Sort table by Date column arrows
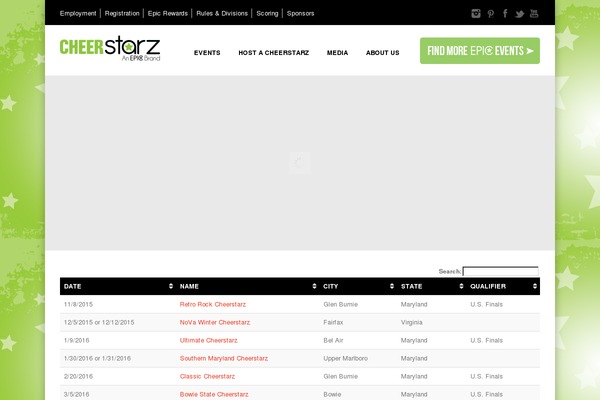The width and height of the screenshot is (600, 400). [x=171, y=286]
